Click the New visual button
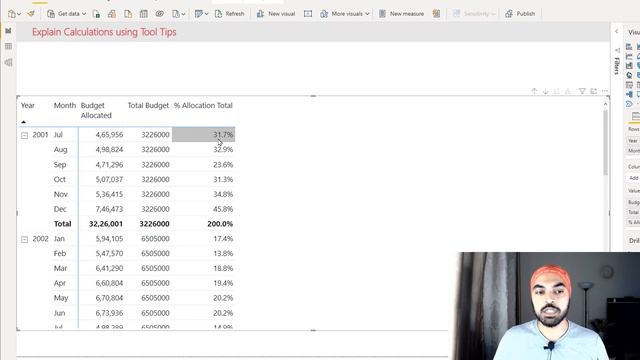This screenshot has height=360, width=640. [276, 14]
